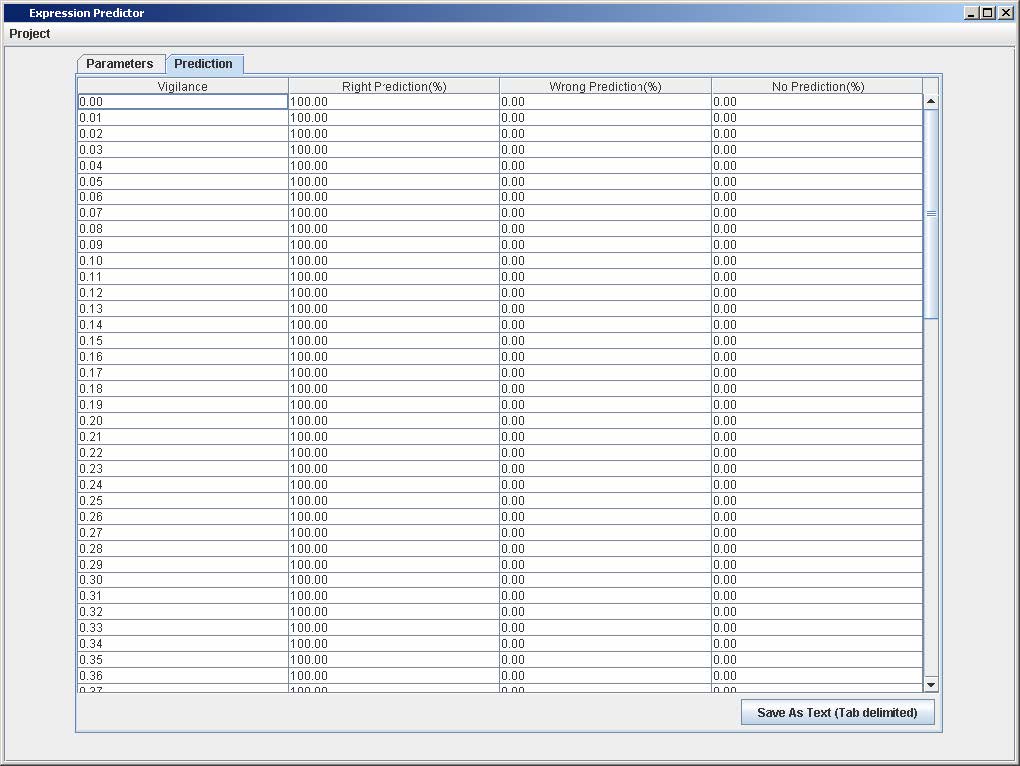Click Save As Text (Tab delimited) button
This screenshot has width=1020, height=766.
(837, 713)
